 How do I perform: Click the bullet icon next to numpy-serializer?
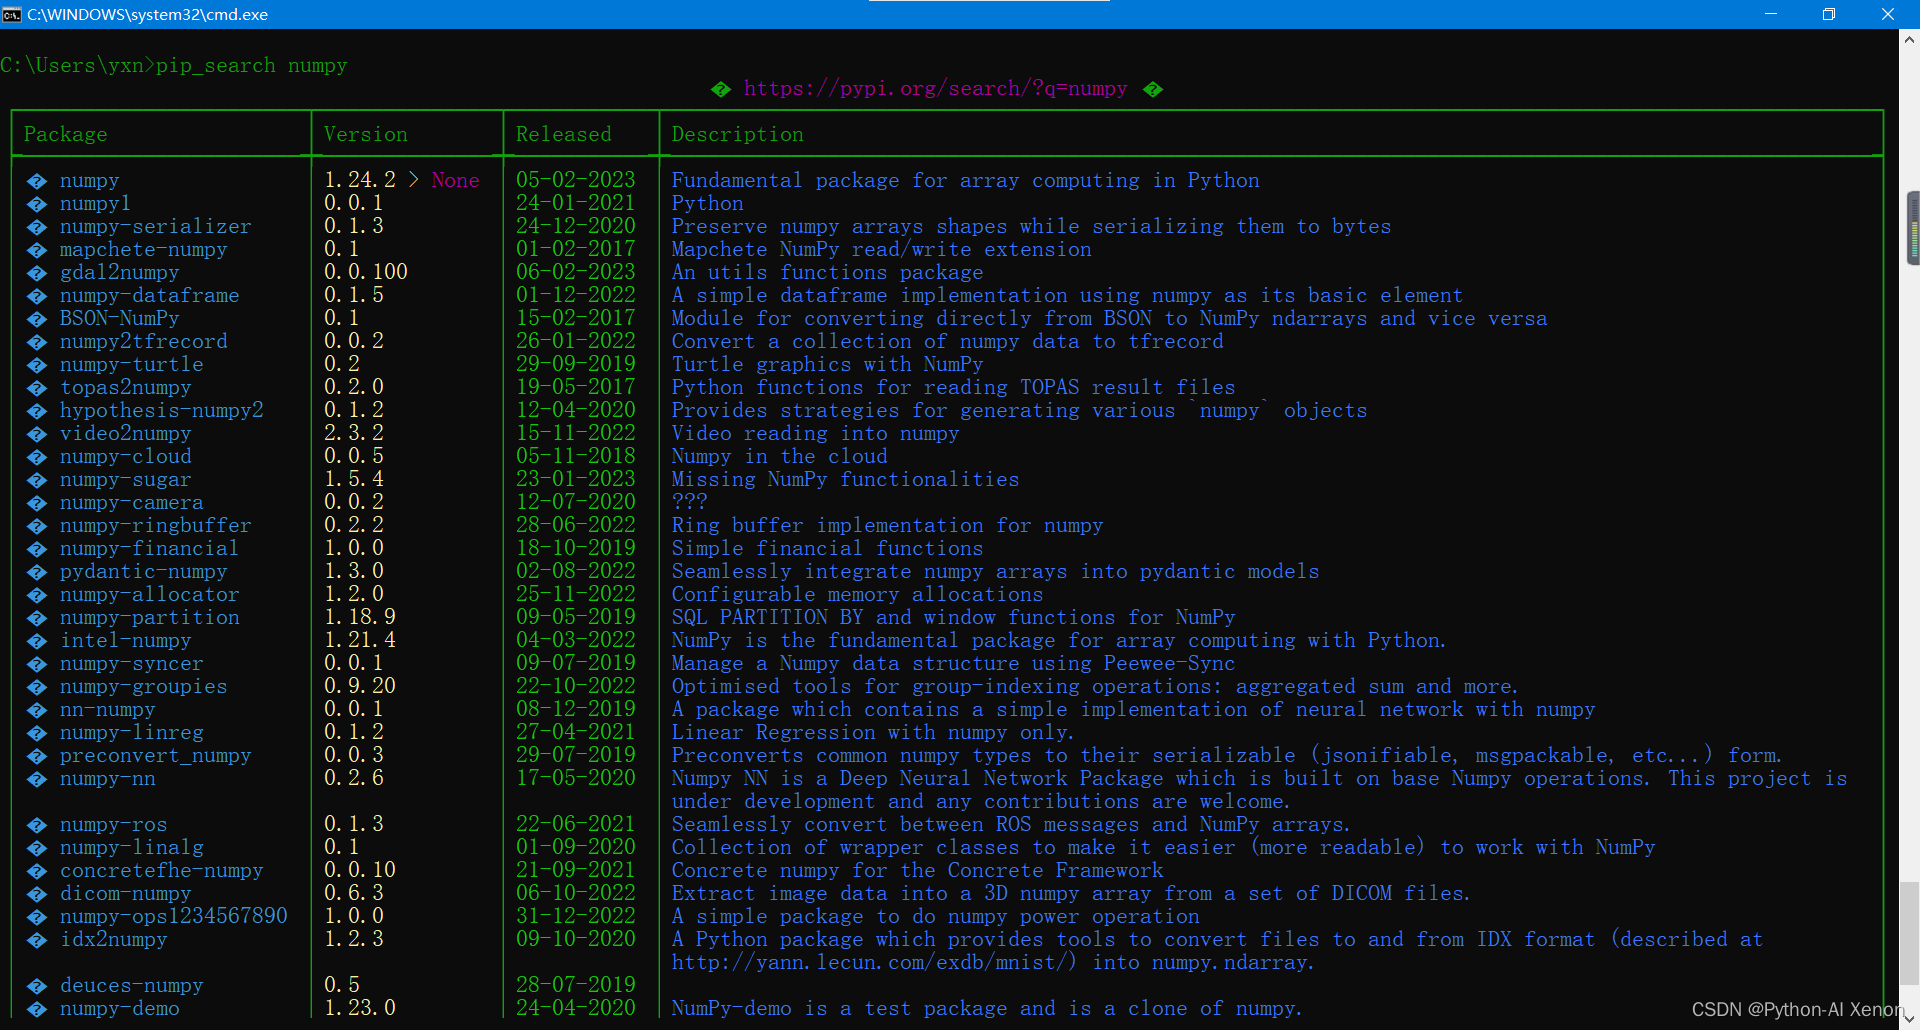(x=37, y=227)
